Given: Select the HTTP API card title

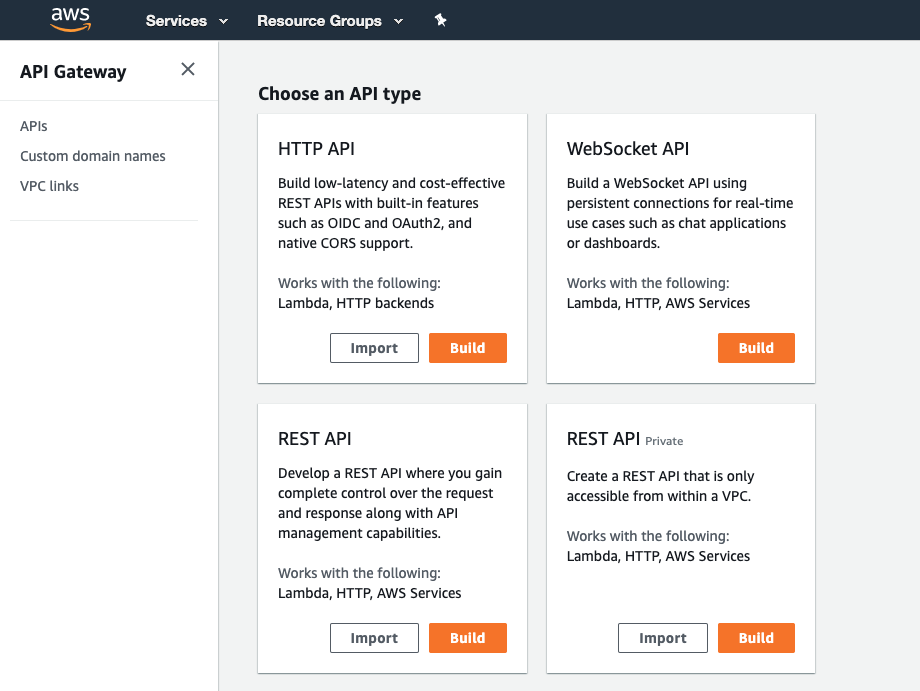Looking at the screenshot, I should (316, 149).
